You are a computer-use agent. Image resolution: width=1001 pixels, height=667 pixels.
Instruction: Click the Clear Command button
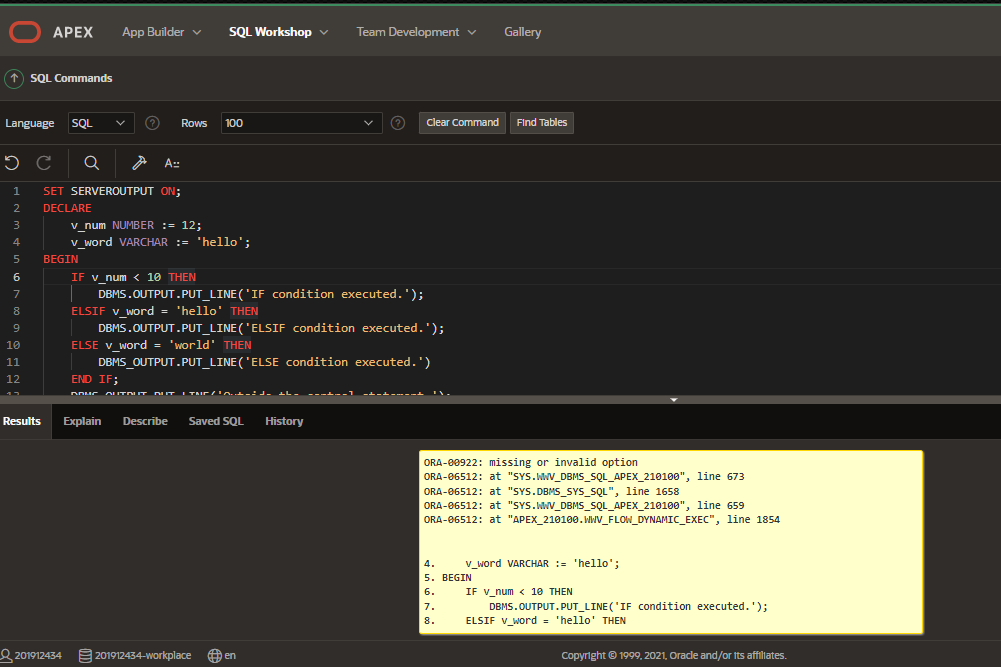point(462,123)
